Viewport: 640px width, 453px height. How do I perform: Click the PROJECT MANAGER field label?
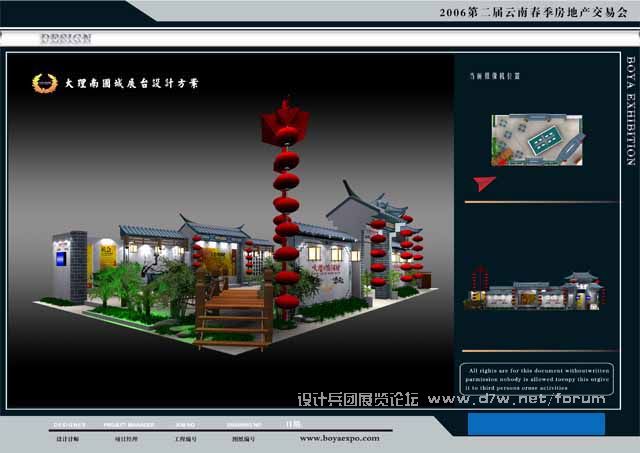coord(130,424)
